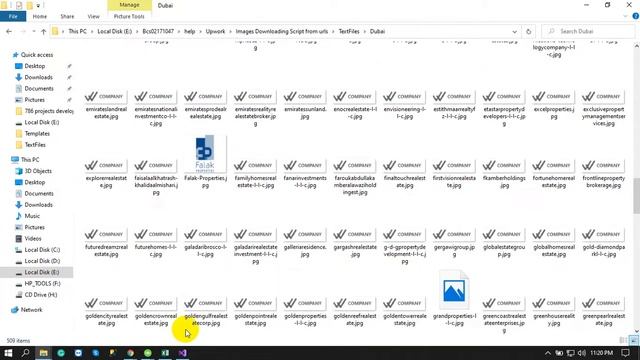Click Back navigation arrow
Viewport: 640px width, 360px height.
(9, 31)
